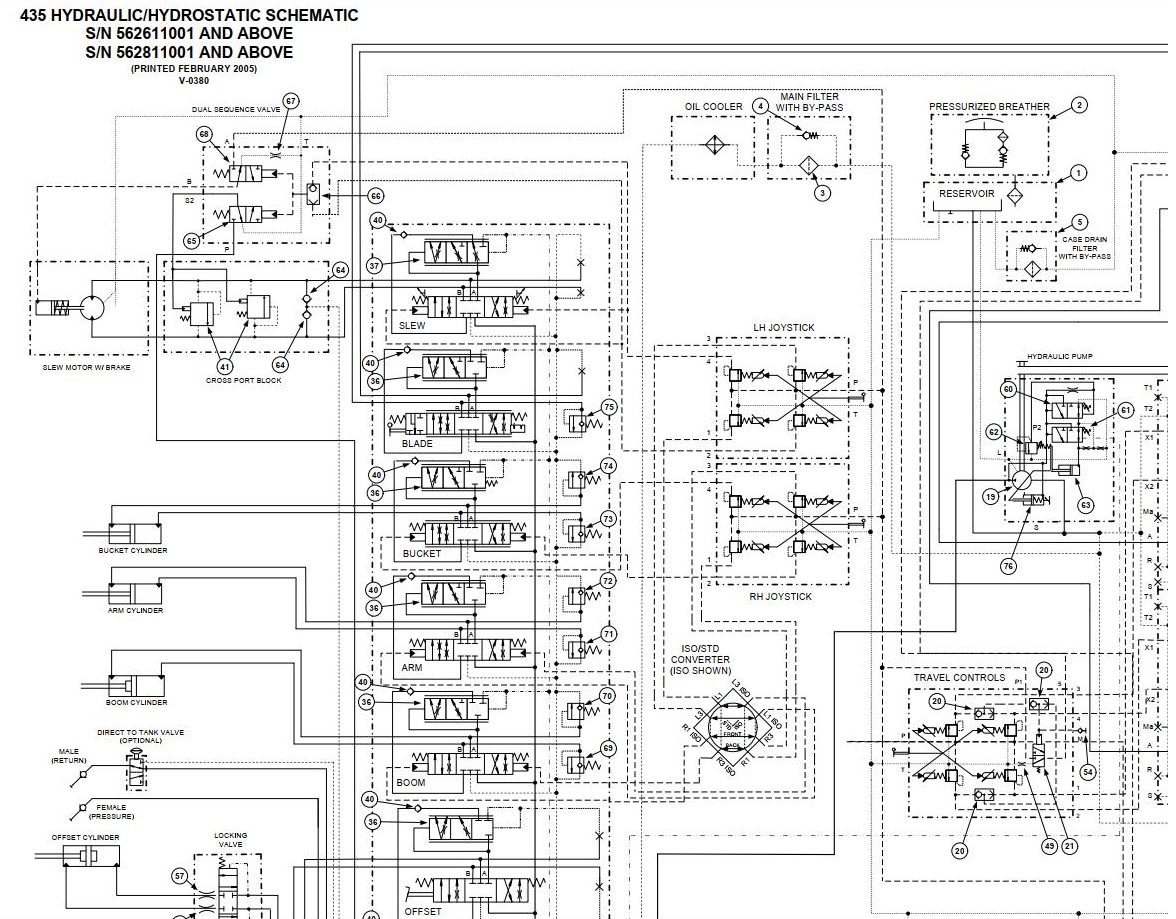Viewport: 1176px width, 919px height.
Task: Click the 'BLADE' valve section label
Action: (417, 443)
